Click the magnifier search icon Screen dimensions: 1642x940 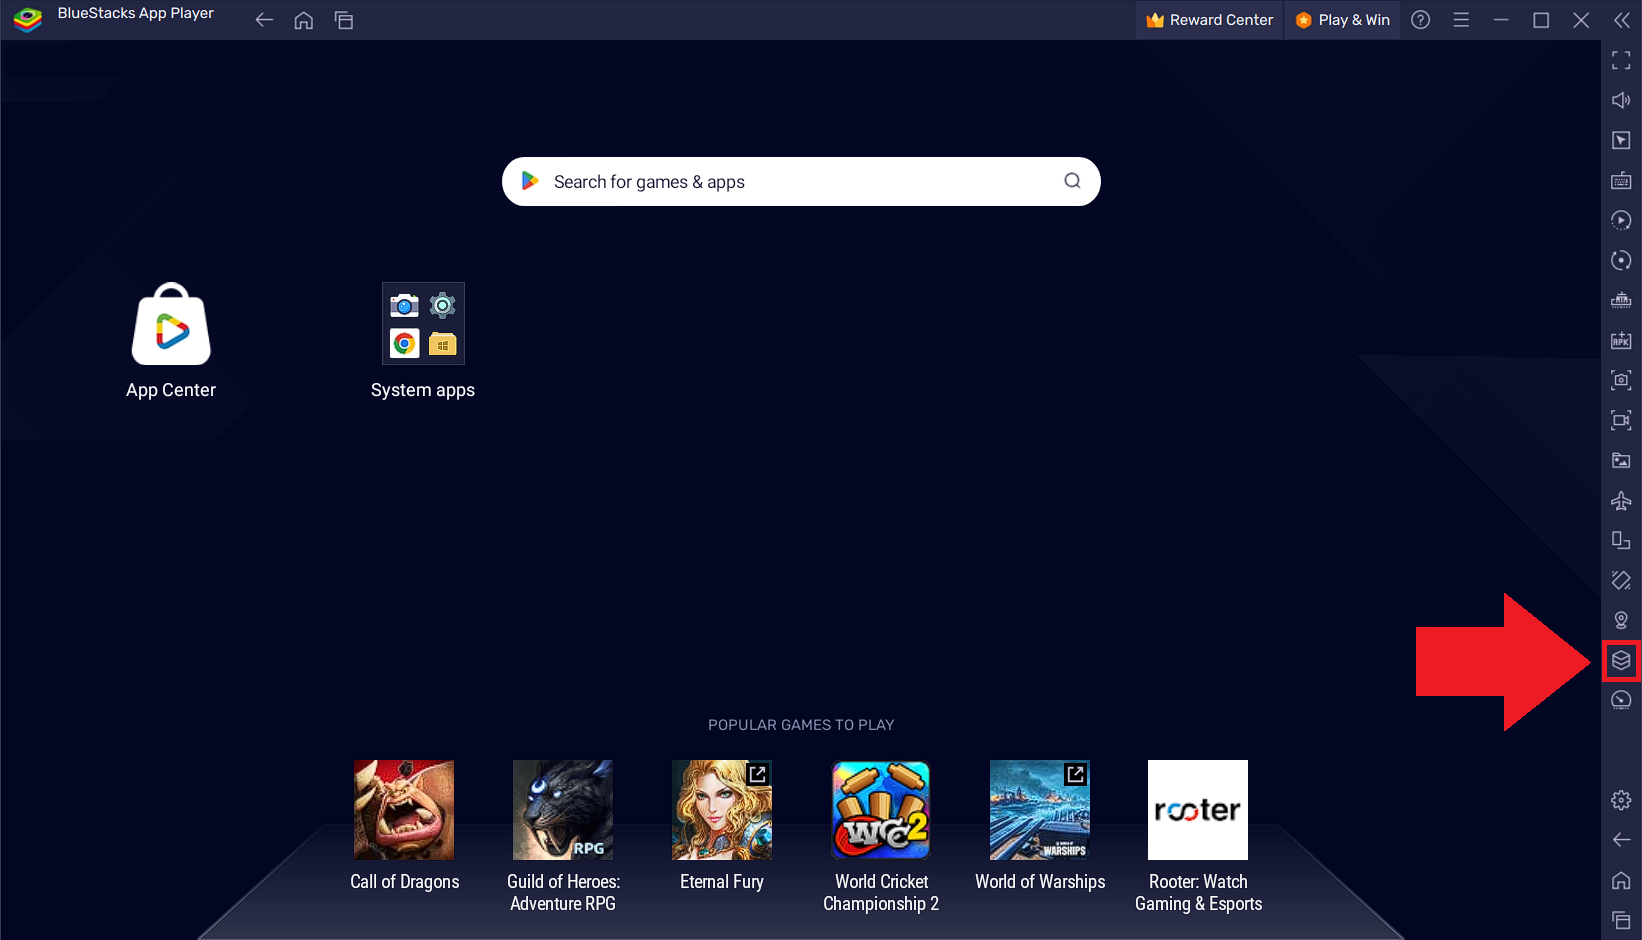click(x=1072, y=181)
